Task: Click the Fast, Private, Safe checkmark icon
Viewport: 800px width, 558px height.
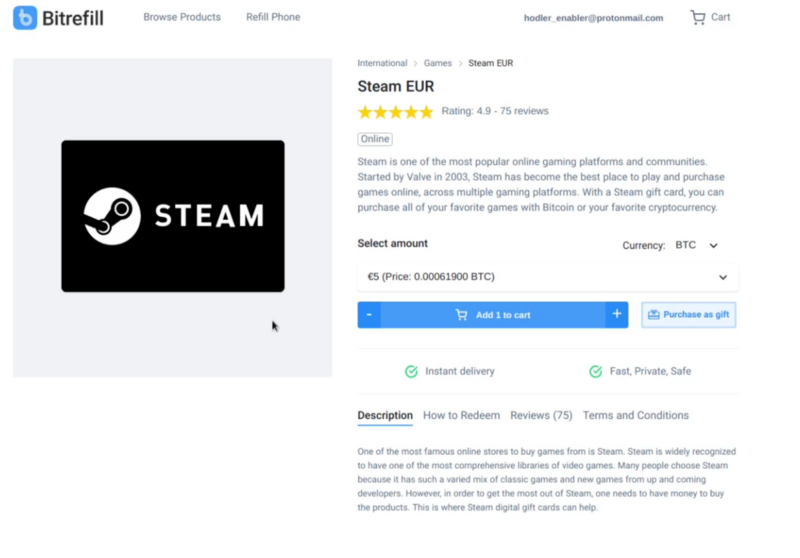Action: [595, 371]
